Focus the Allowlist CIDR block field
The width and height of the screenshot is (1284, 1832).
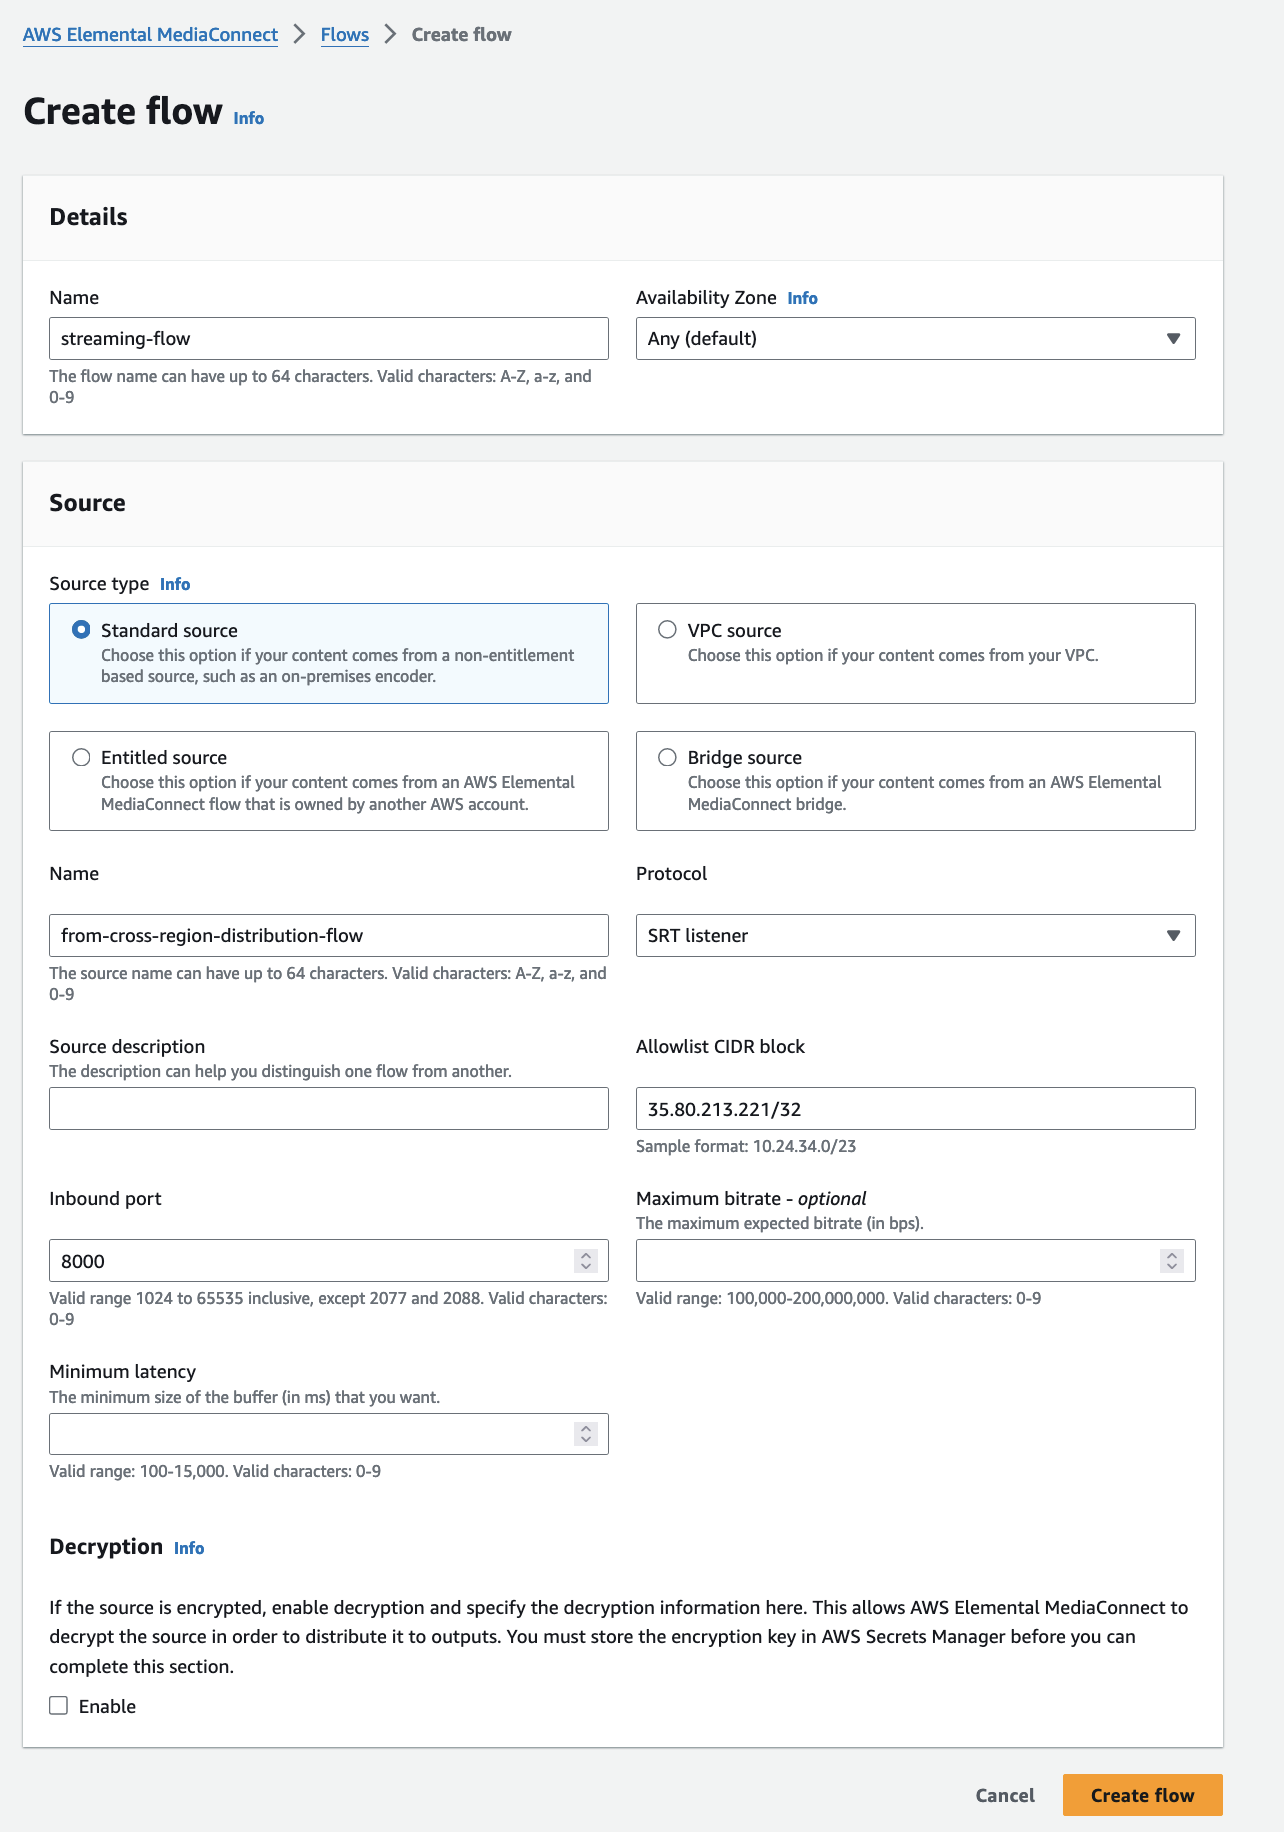[x=915, y=1109]
